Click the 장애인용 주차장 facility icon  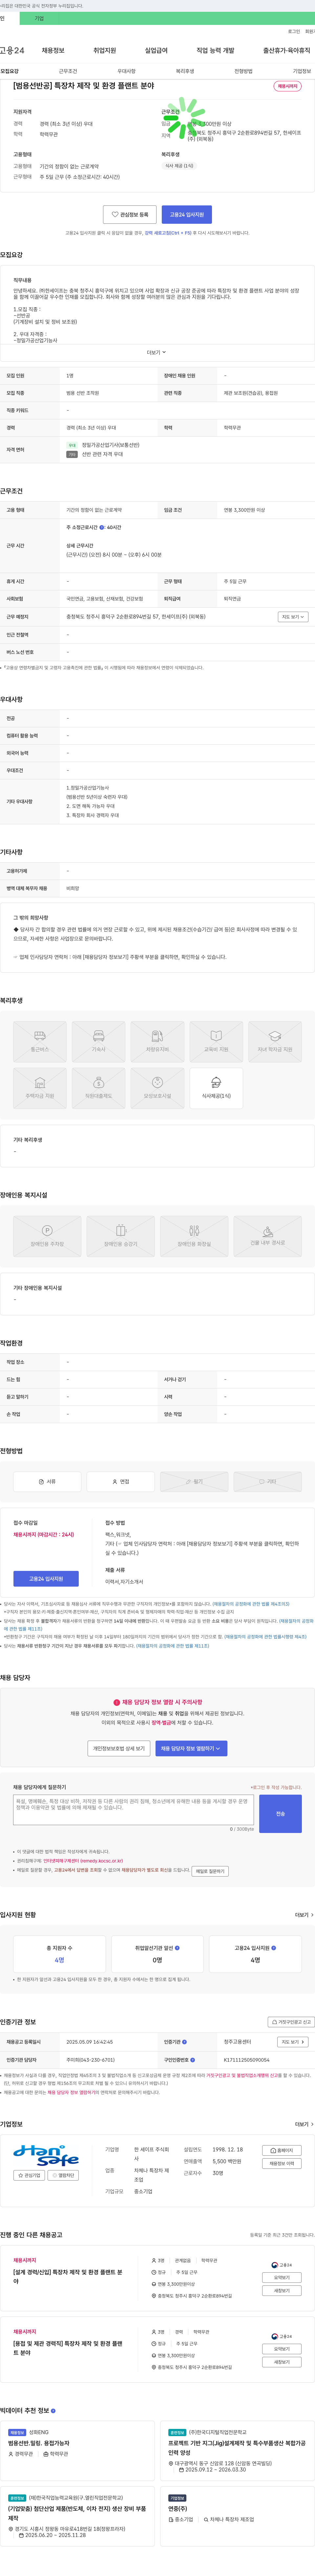point(47,1236)
